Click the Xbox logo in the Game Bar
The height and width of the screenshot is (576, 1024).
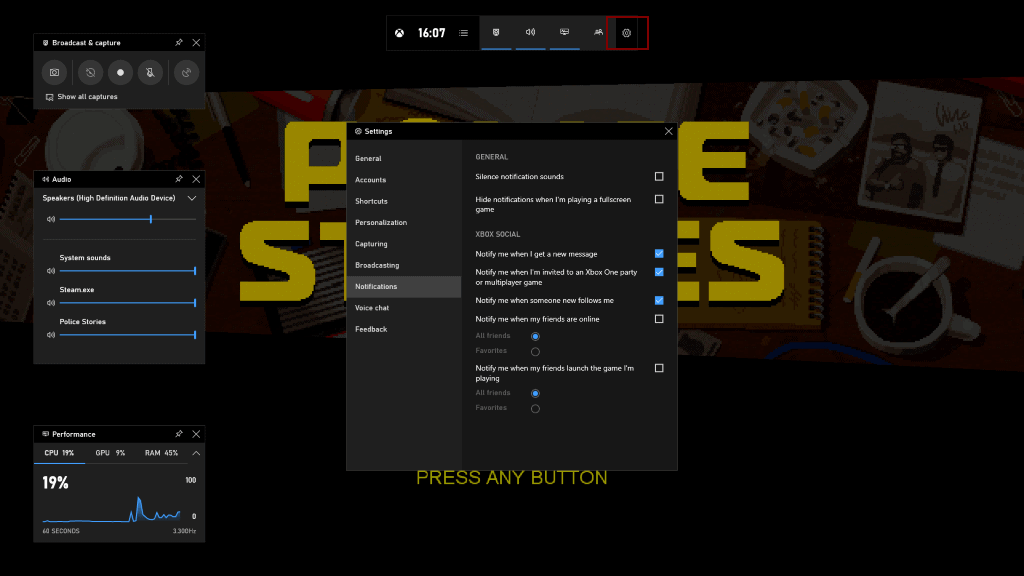(x=400, y=32)
